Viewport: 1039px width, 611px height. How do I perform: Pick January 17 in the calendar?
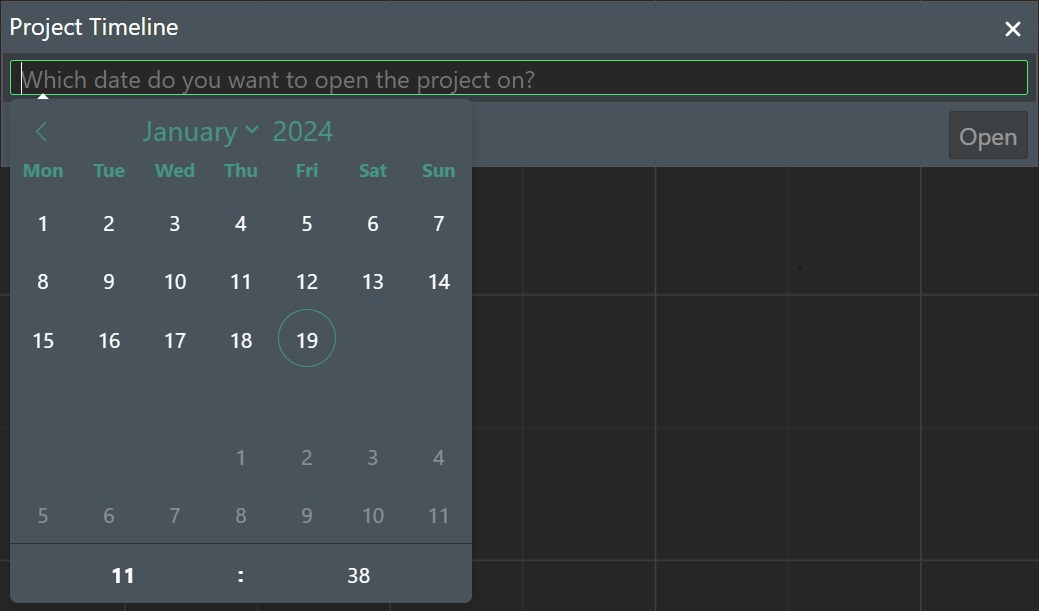click(x=175, y=340)
